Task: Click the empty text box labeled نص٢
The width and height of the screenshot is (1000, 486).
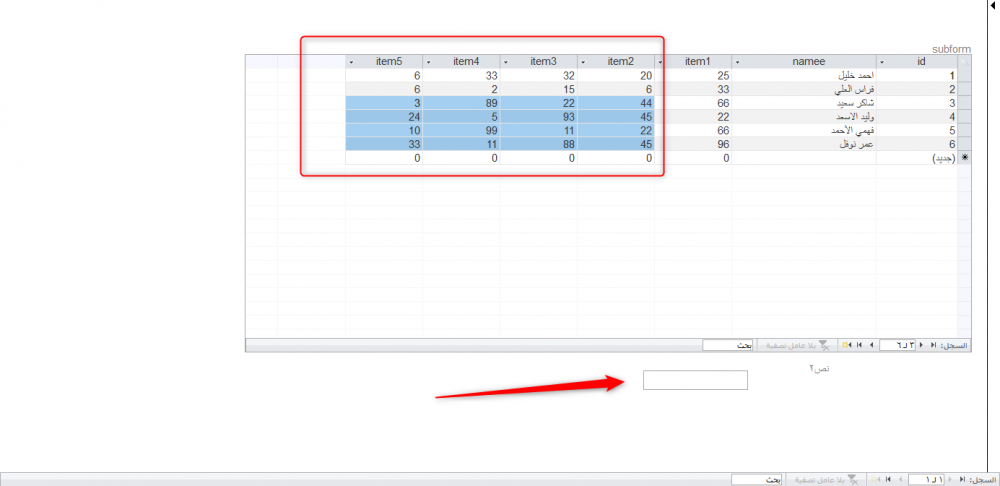Action: [695, 380]
